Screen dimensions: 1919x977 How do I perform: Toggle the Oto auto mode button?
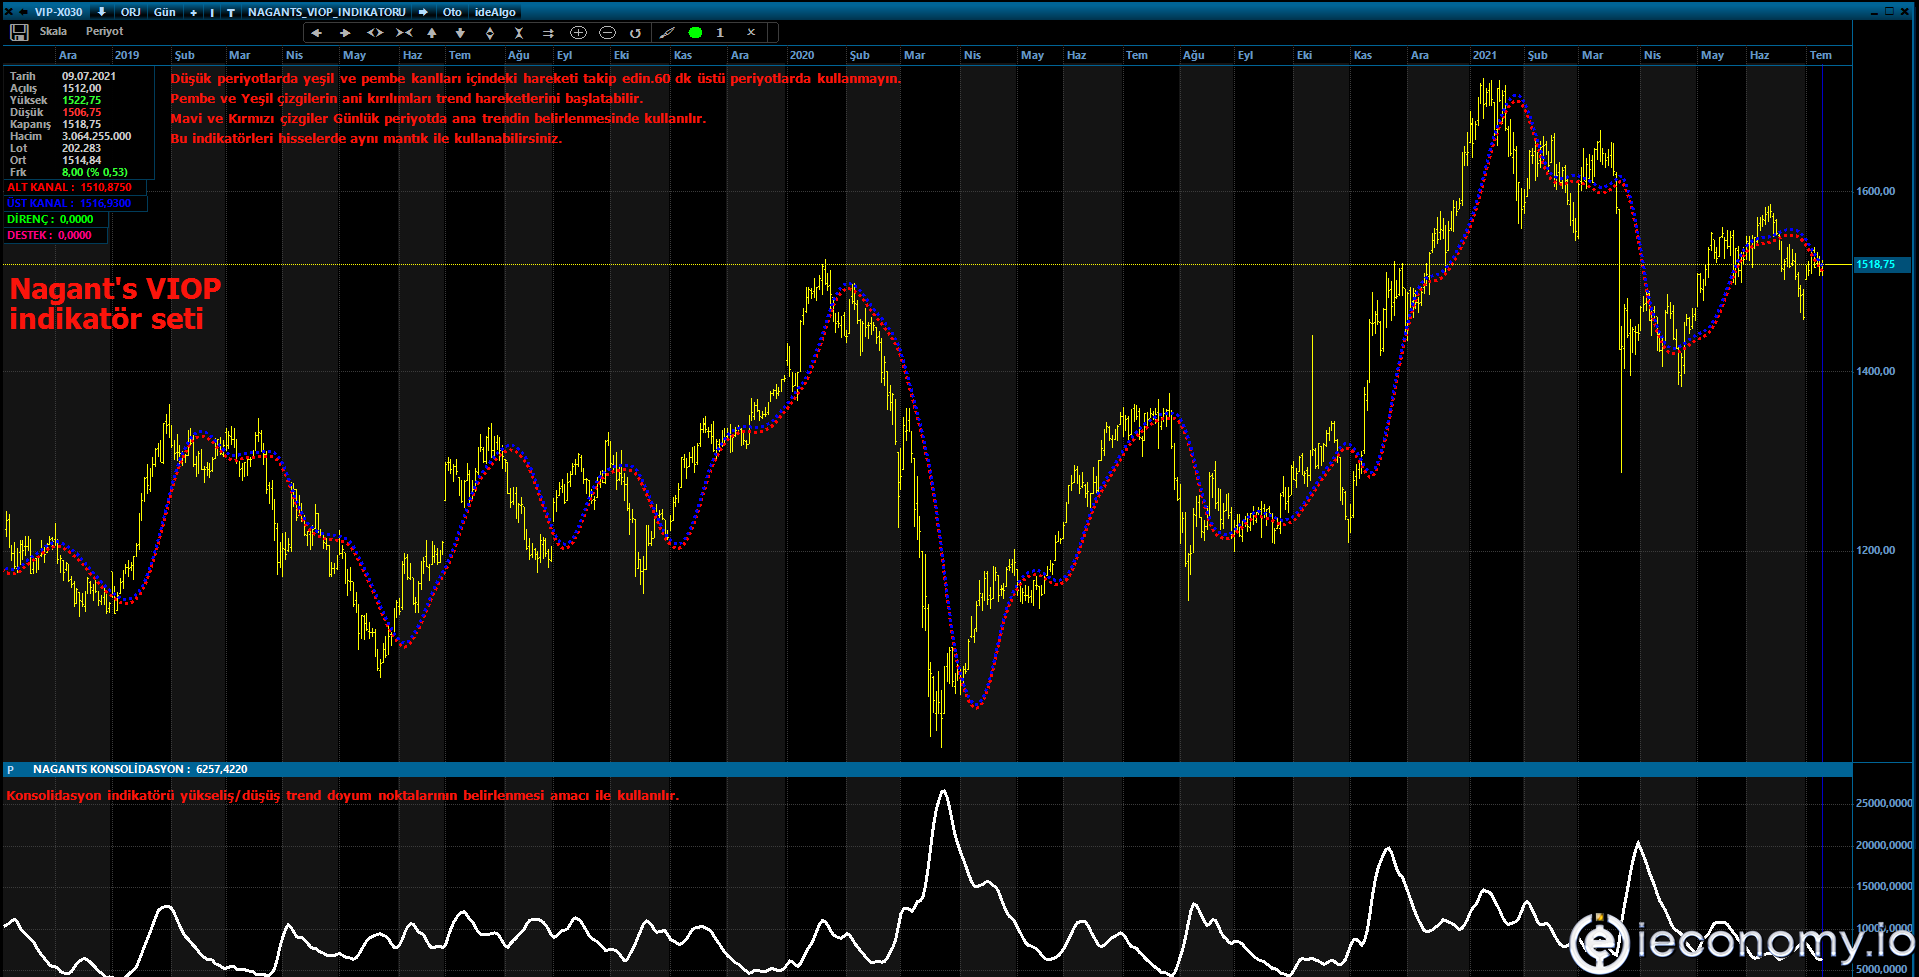(452, 12)
